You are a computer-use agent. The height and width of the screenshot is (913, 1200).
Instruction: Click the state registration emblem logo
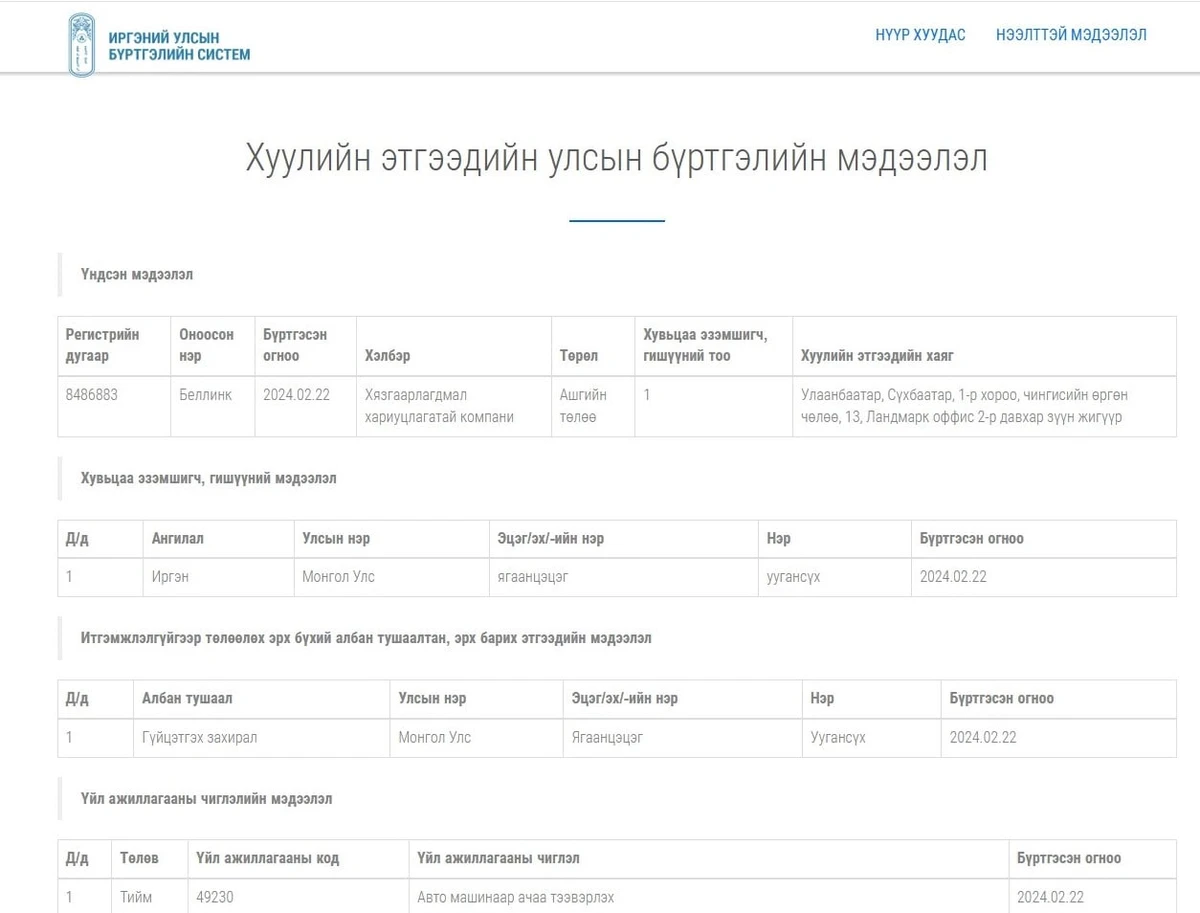tap(82, 45)
